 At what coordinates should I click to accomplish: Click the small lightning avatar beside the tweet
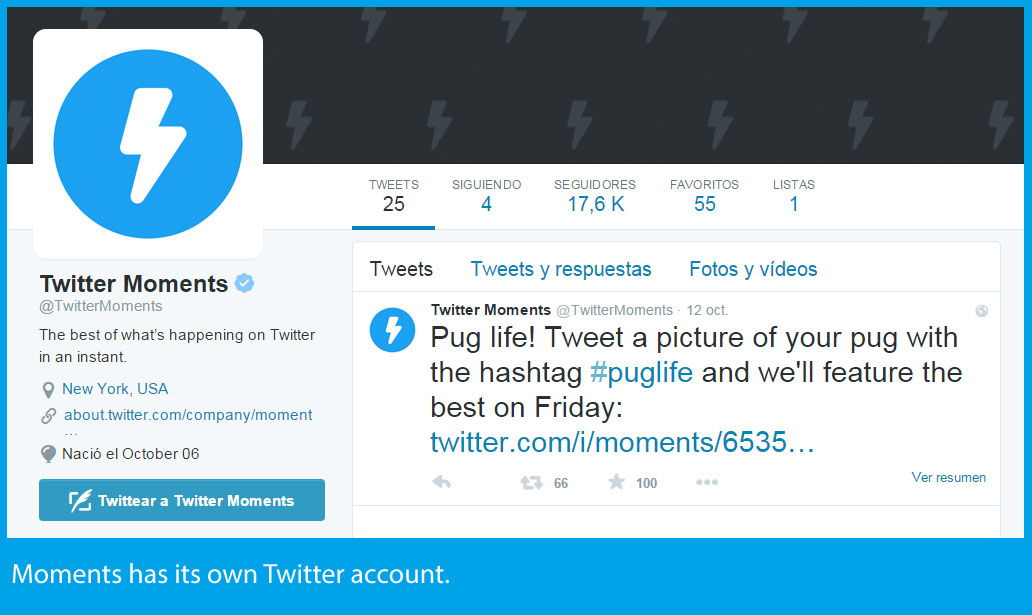(392, 330)
